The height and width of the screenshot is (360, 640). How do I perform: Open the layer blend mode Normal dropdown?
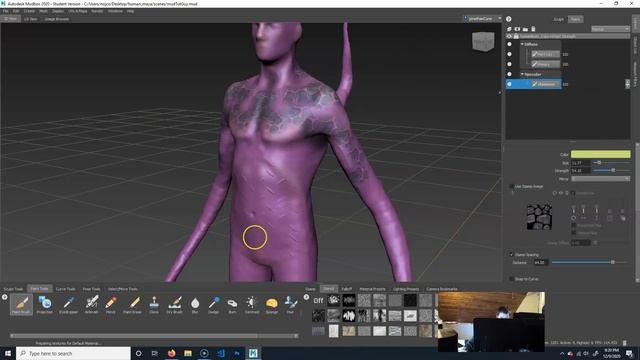(x=610, y=29)
